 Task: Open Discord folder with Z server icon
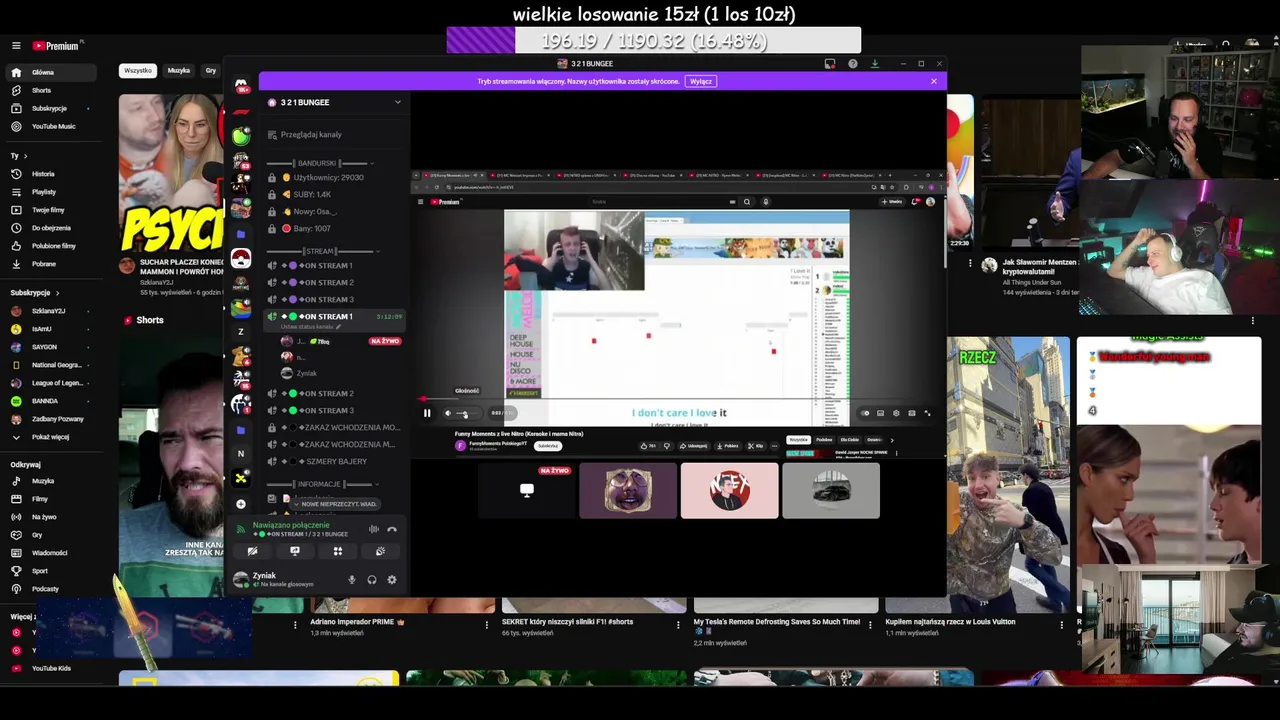(x=240, y=331)
